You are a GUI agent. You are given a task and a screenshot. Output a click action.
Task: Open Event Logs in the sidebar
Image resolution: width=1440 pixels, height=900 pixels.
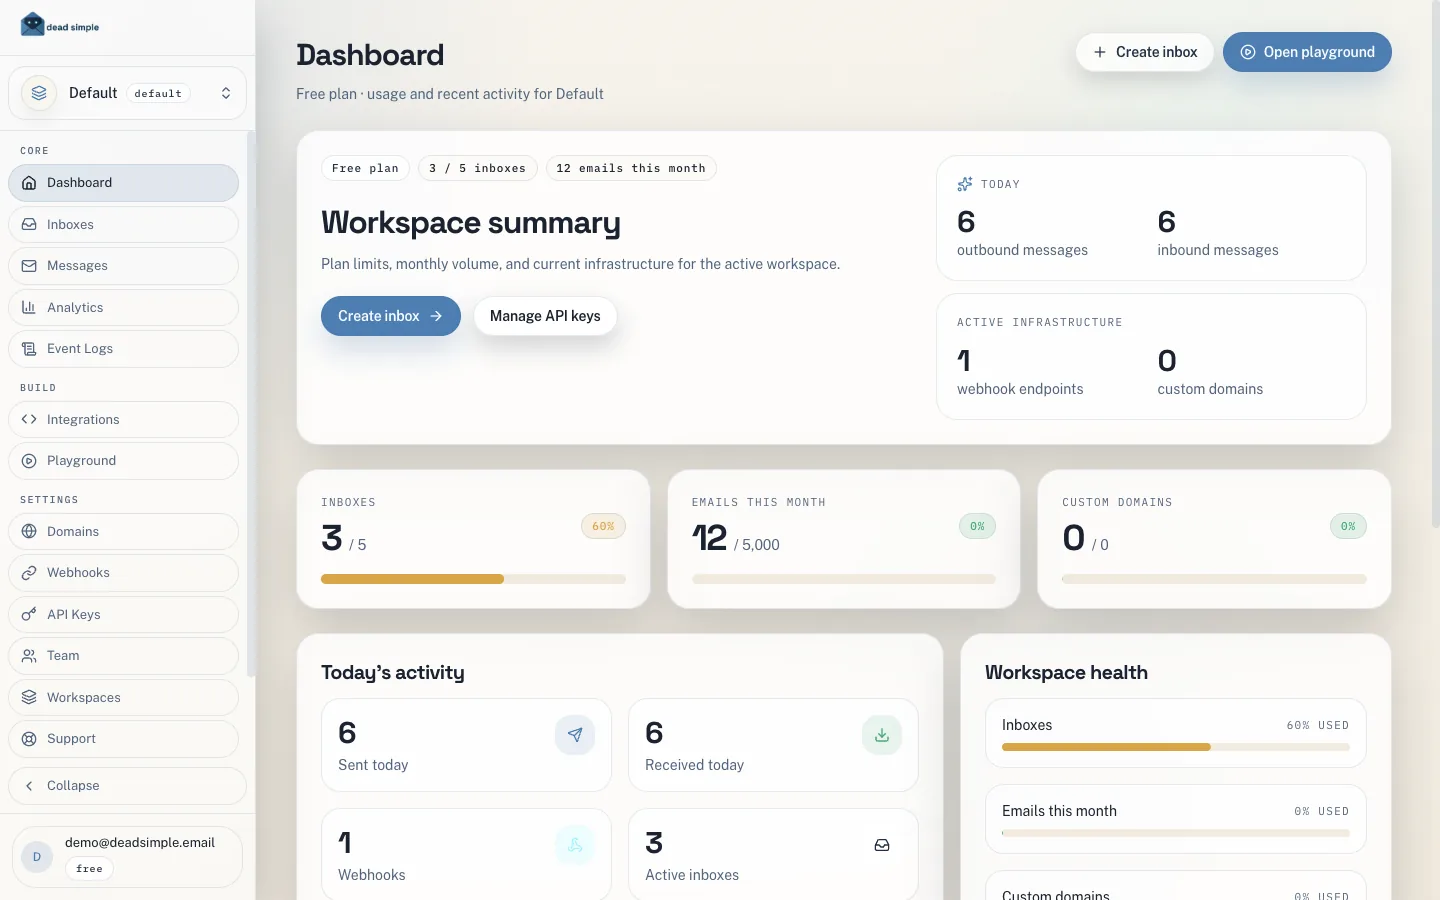point(123,349)
